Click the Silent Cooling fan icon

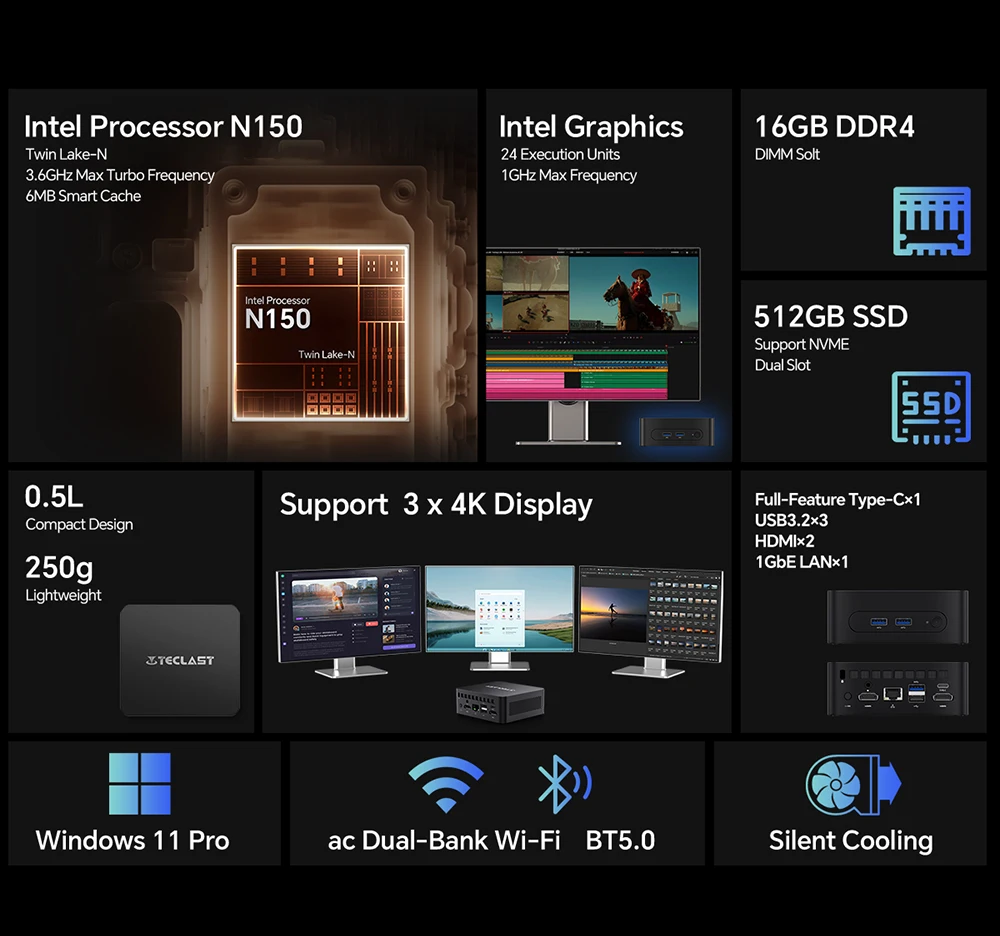point(852,785)
